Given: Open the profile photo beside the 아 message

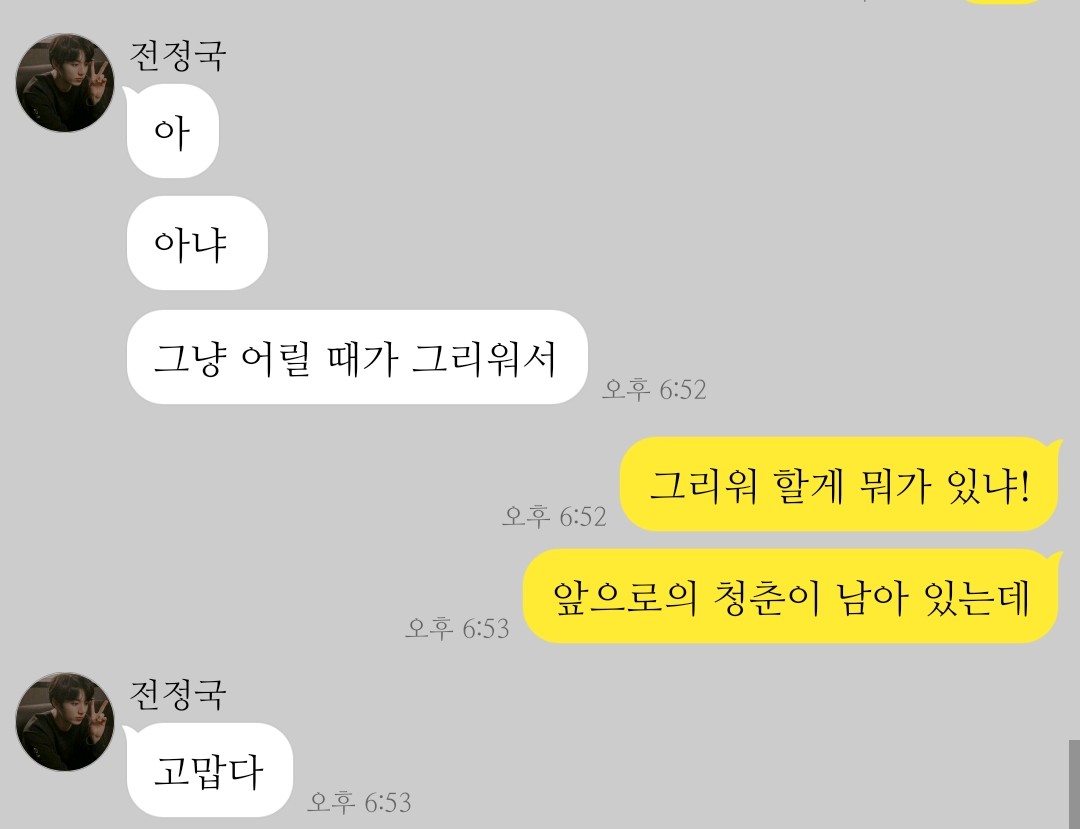Looking at the screenshot, I should coord(65,82).
